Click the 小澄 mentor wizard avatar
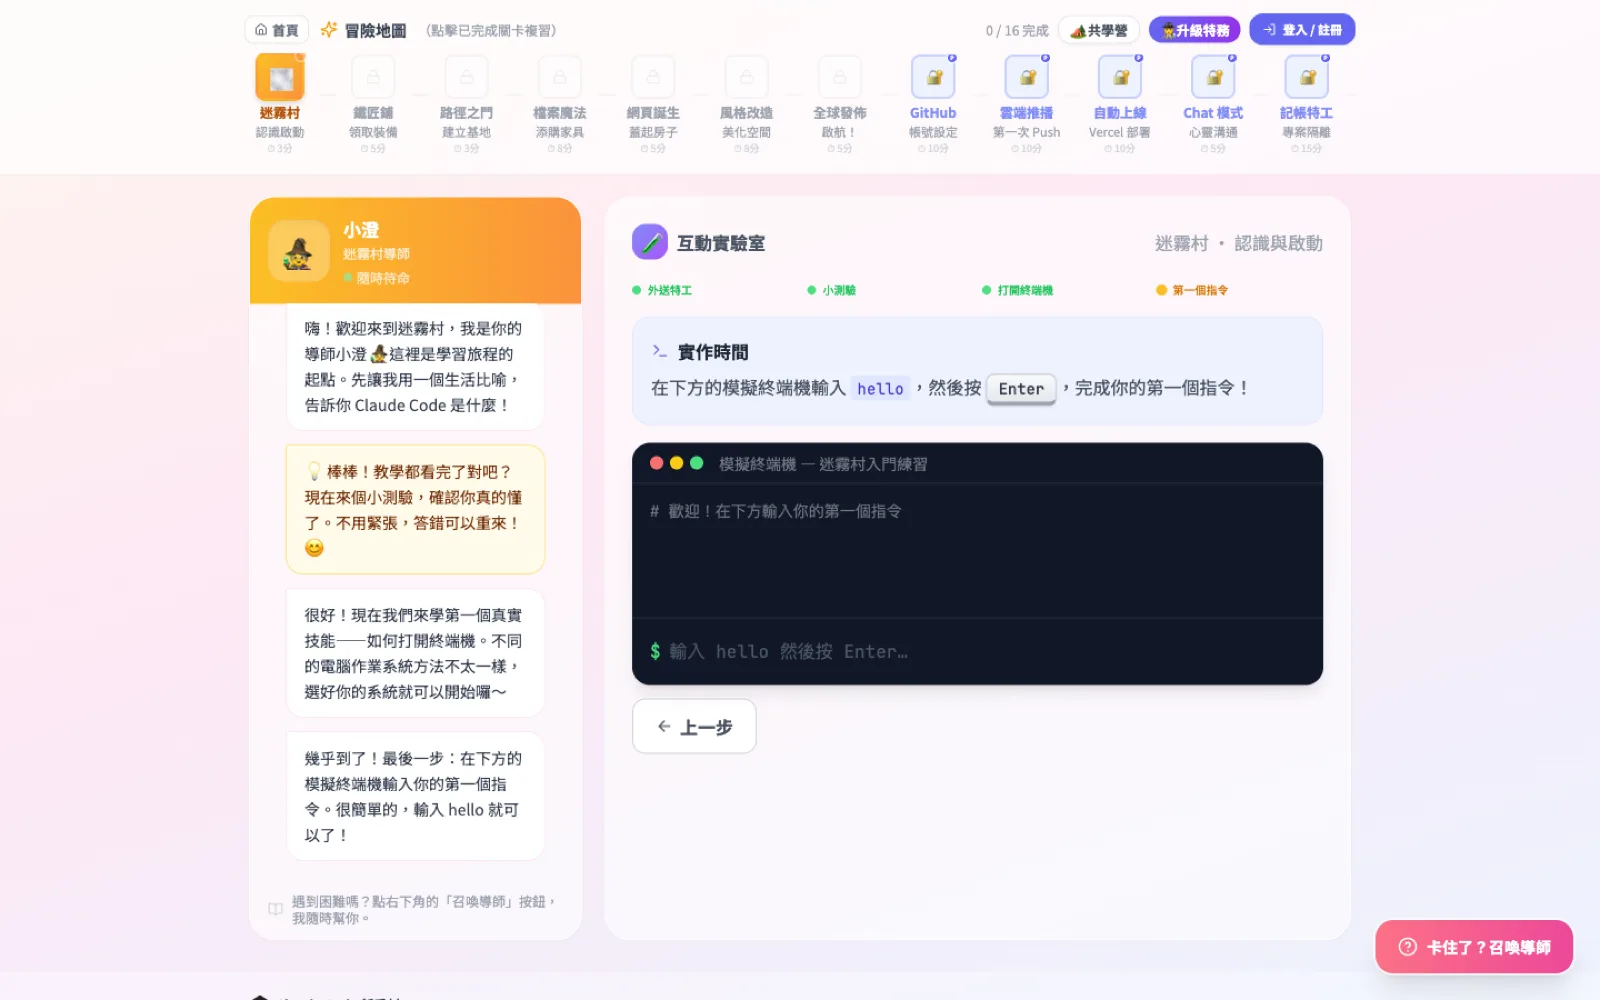Viewport: 1600px width, 1000px height. [299, 251]
